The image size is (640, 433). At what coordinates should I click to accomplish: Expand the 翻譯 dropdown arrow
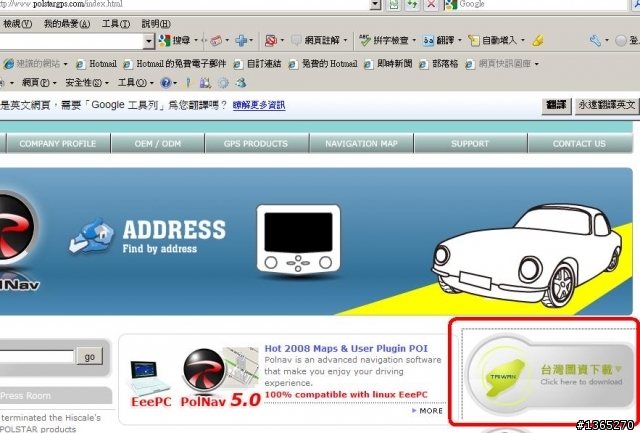(x=460, y=40)
